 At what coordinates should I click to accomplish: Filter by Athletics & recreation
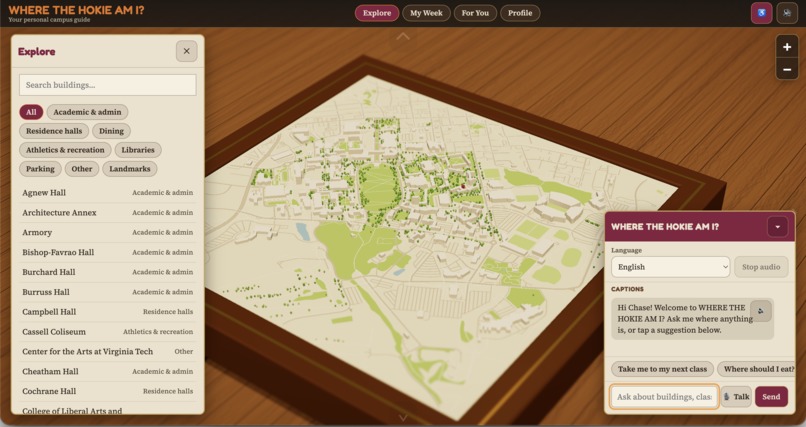tap(65, 150)
